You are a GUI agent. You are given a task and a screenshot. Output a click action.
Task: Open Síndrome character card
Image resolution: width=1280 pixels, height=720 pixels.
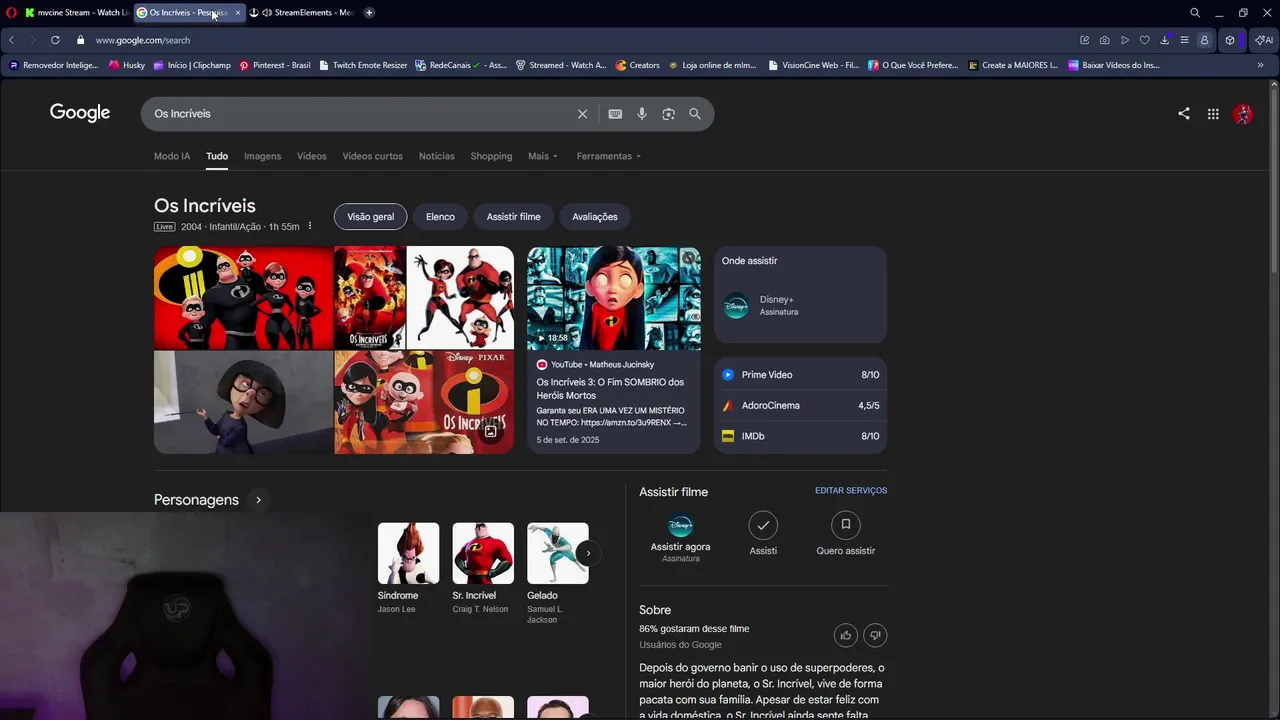[x=408, y=568]
